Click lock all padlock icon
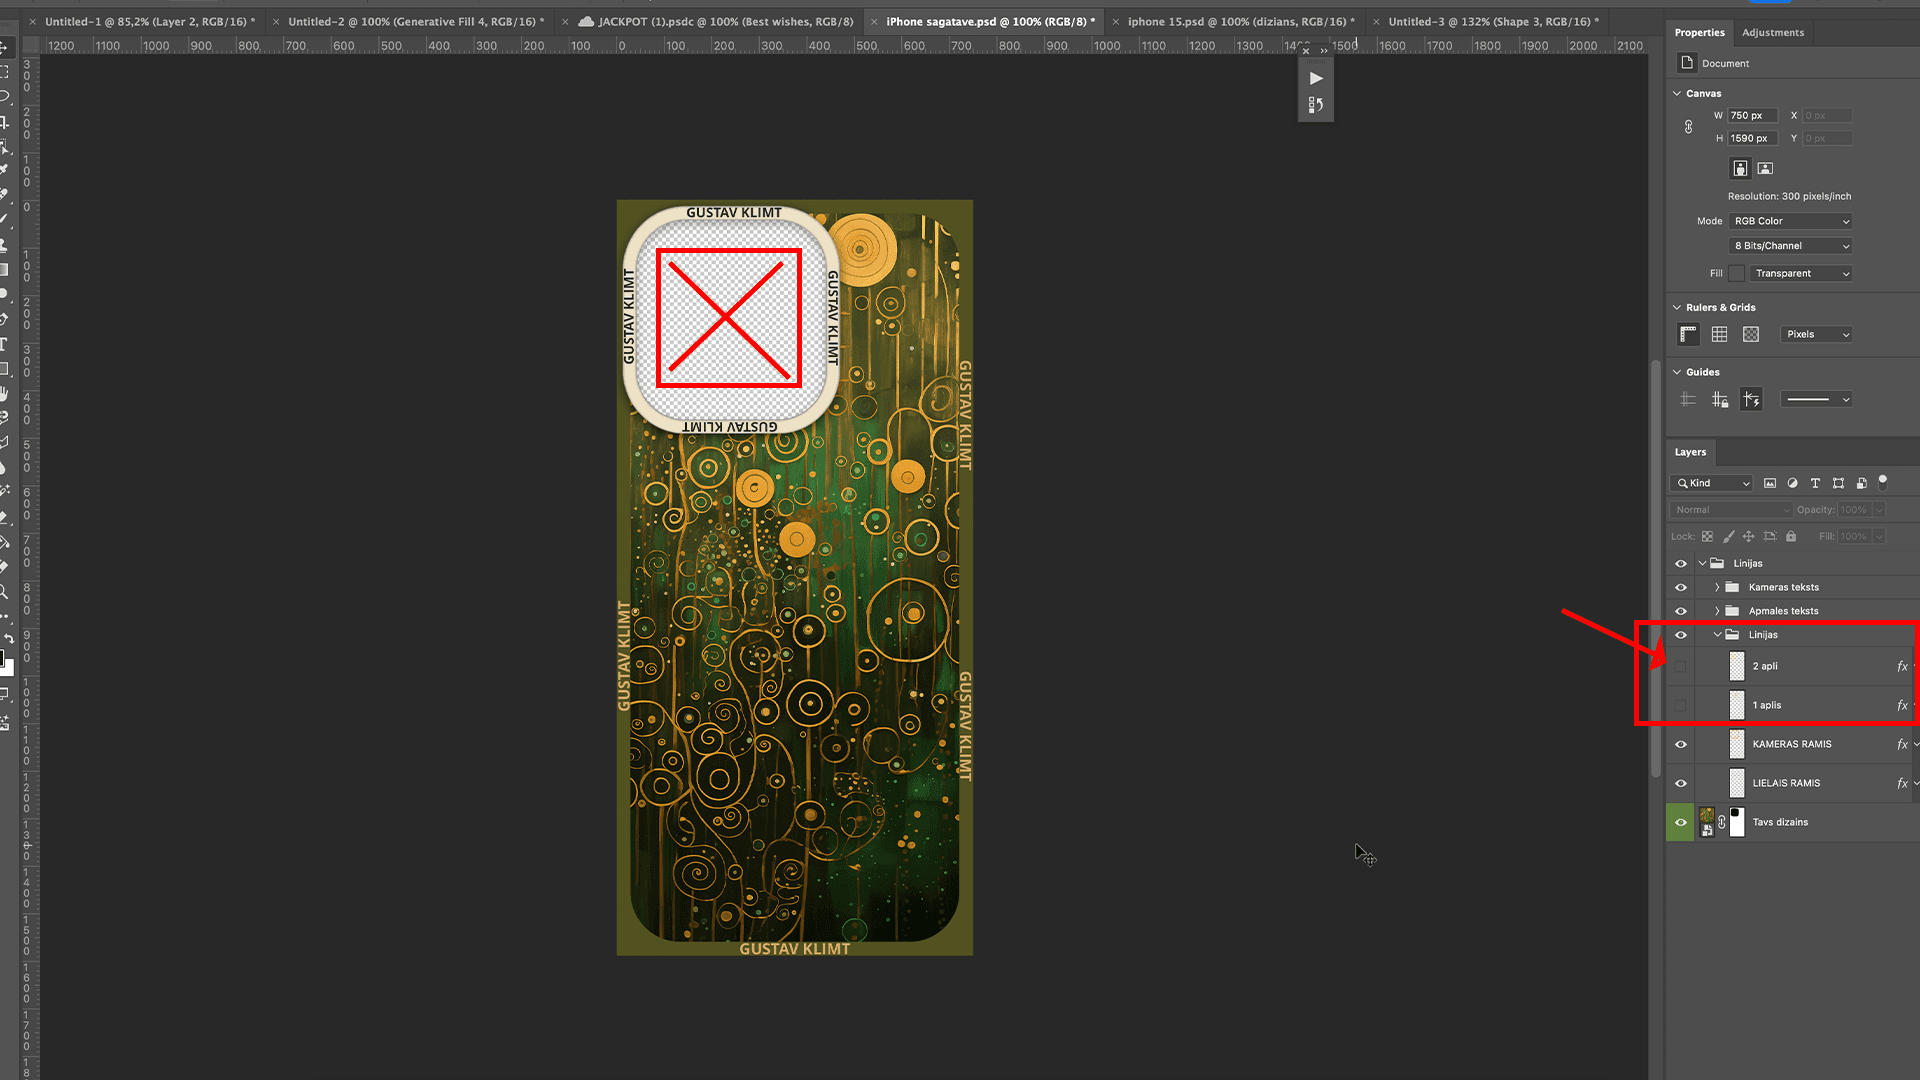 [1791, 537]
